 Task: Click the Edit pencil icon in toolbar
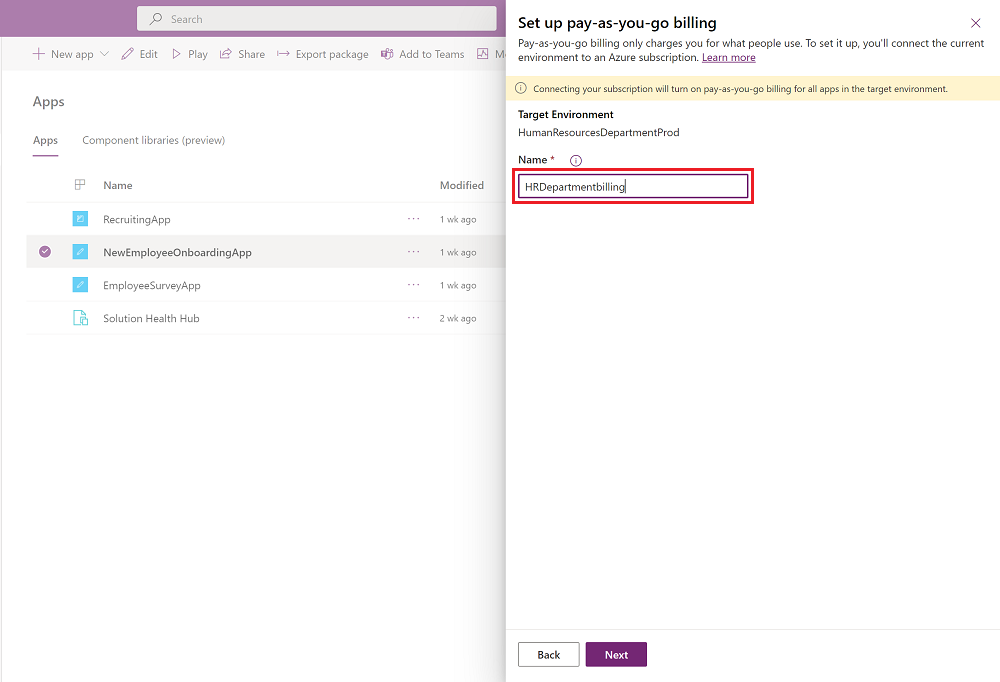[x=127, y=54]
